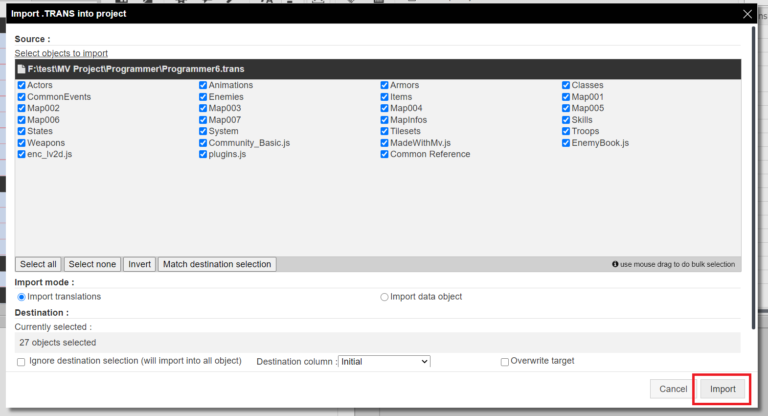Click the Select none button
Image resolution: width=768 pixels, height=416 pixels.
pyautogui.click(x=92, y=264)
